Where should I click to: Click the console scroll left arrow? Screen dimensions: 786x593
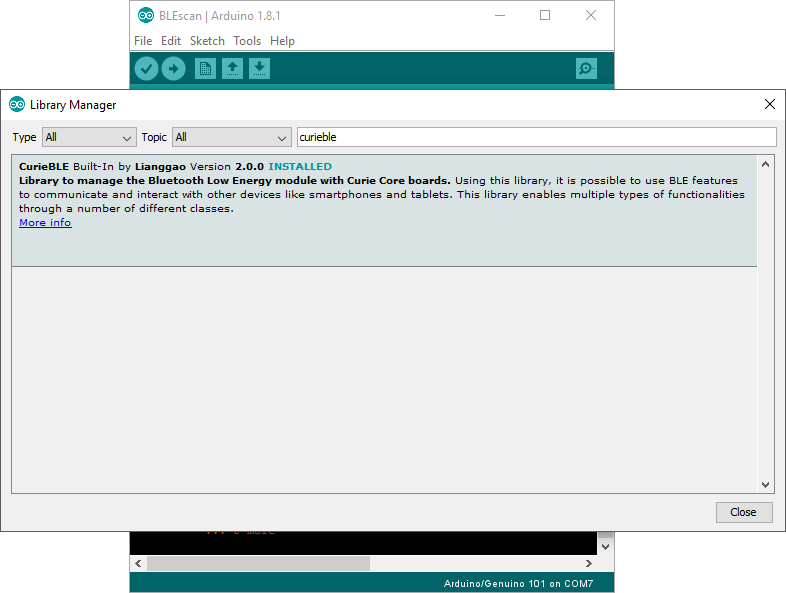tap(138, 563)
